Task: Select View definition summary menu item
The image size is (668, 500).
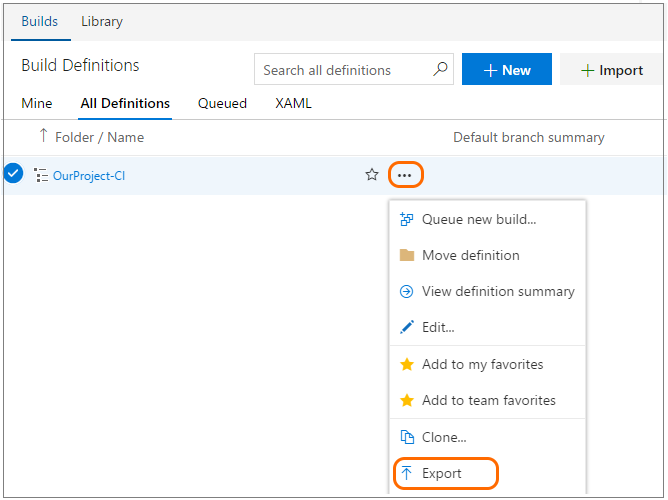Action: (x=497, y=291)
